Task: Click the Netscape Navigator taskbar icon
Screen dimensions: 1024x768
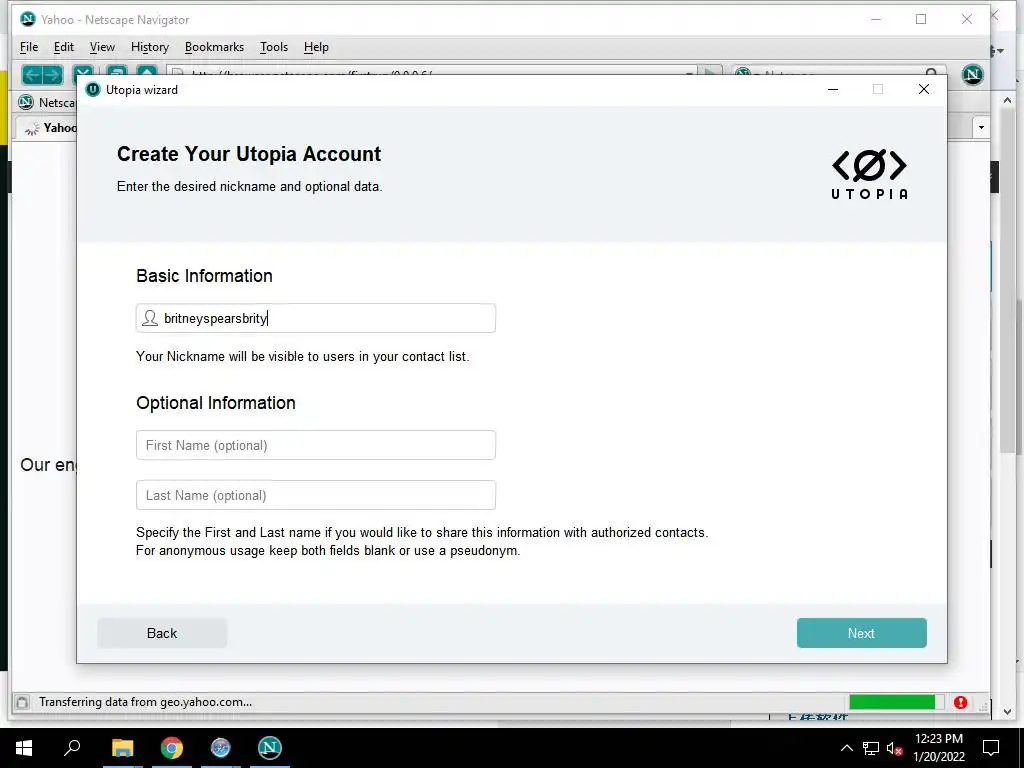Action: pyautogui.click(x=270, y=748)
